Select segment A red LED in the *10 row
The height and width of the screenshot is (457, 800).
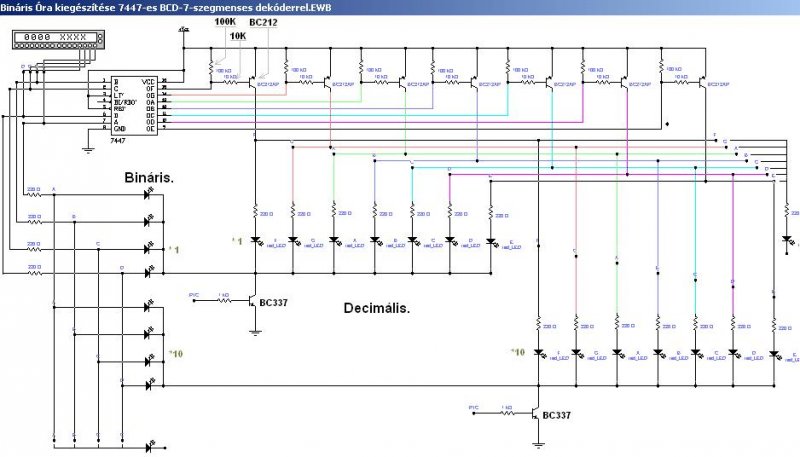click(x=617, y=352)
